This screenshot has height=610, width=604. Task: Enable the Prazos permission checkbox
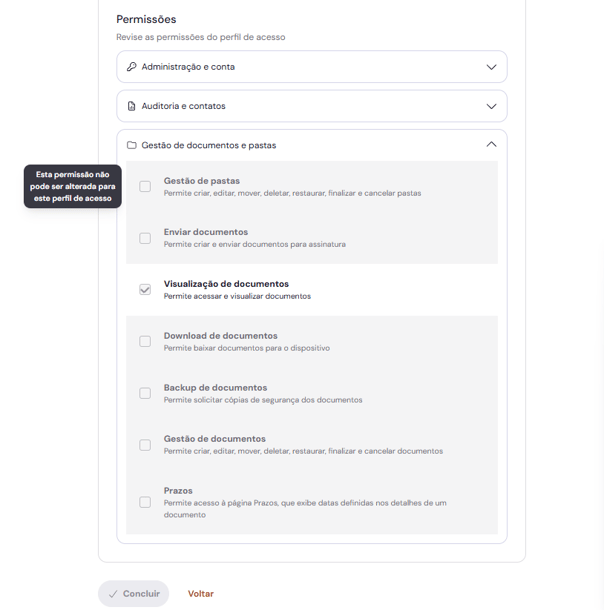[145, 502]
